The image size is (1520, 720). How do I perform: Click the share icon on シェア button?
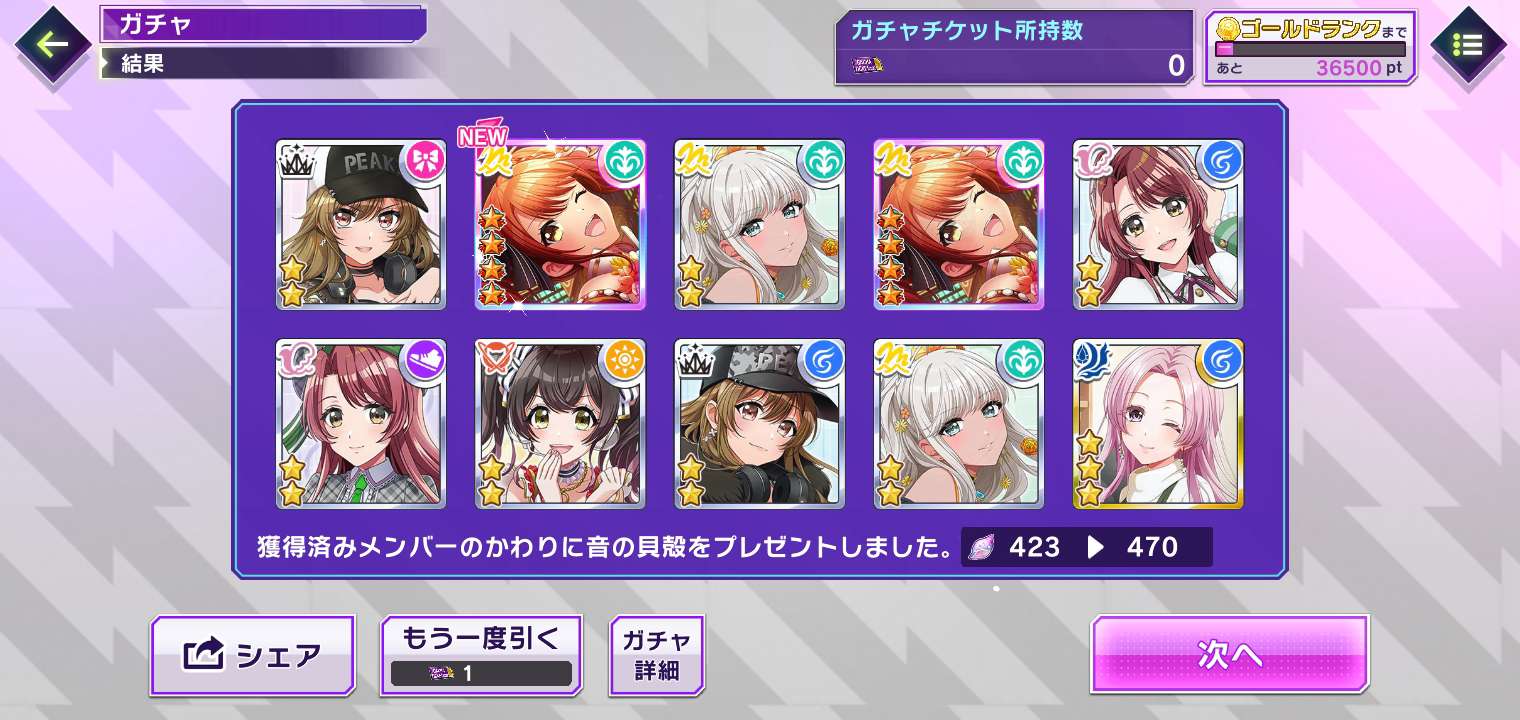pos(203,655)
